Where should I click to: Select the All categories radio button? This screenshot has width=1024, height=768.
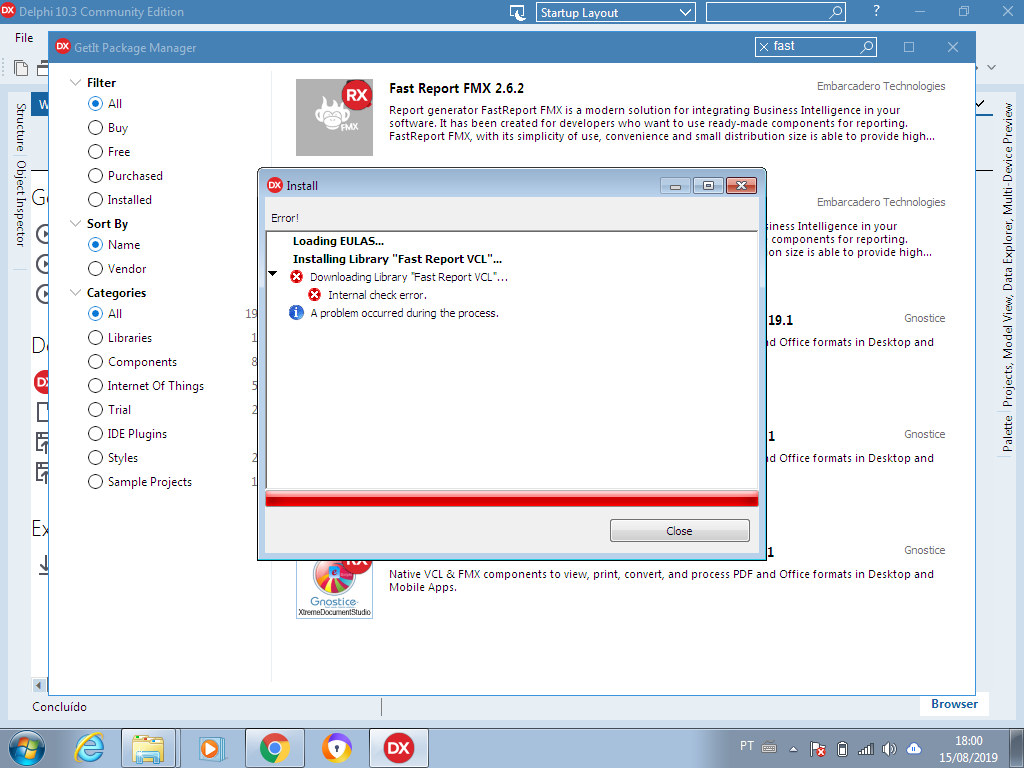pyautogui.click(x=95, y=313)
